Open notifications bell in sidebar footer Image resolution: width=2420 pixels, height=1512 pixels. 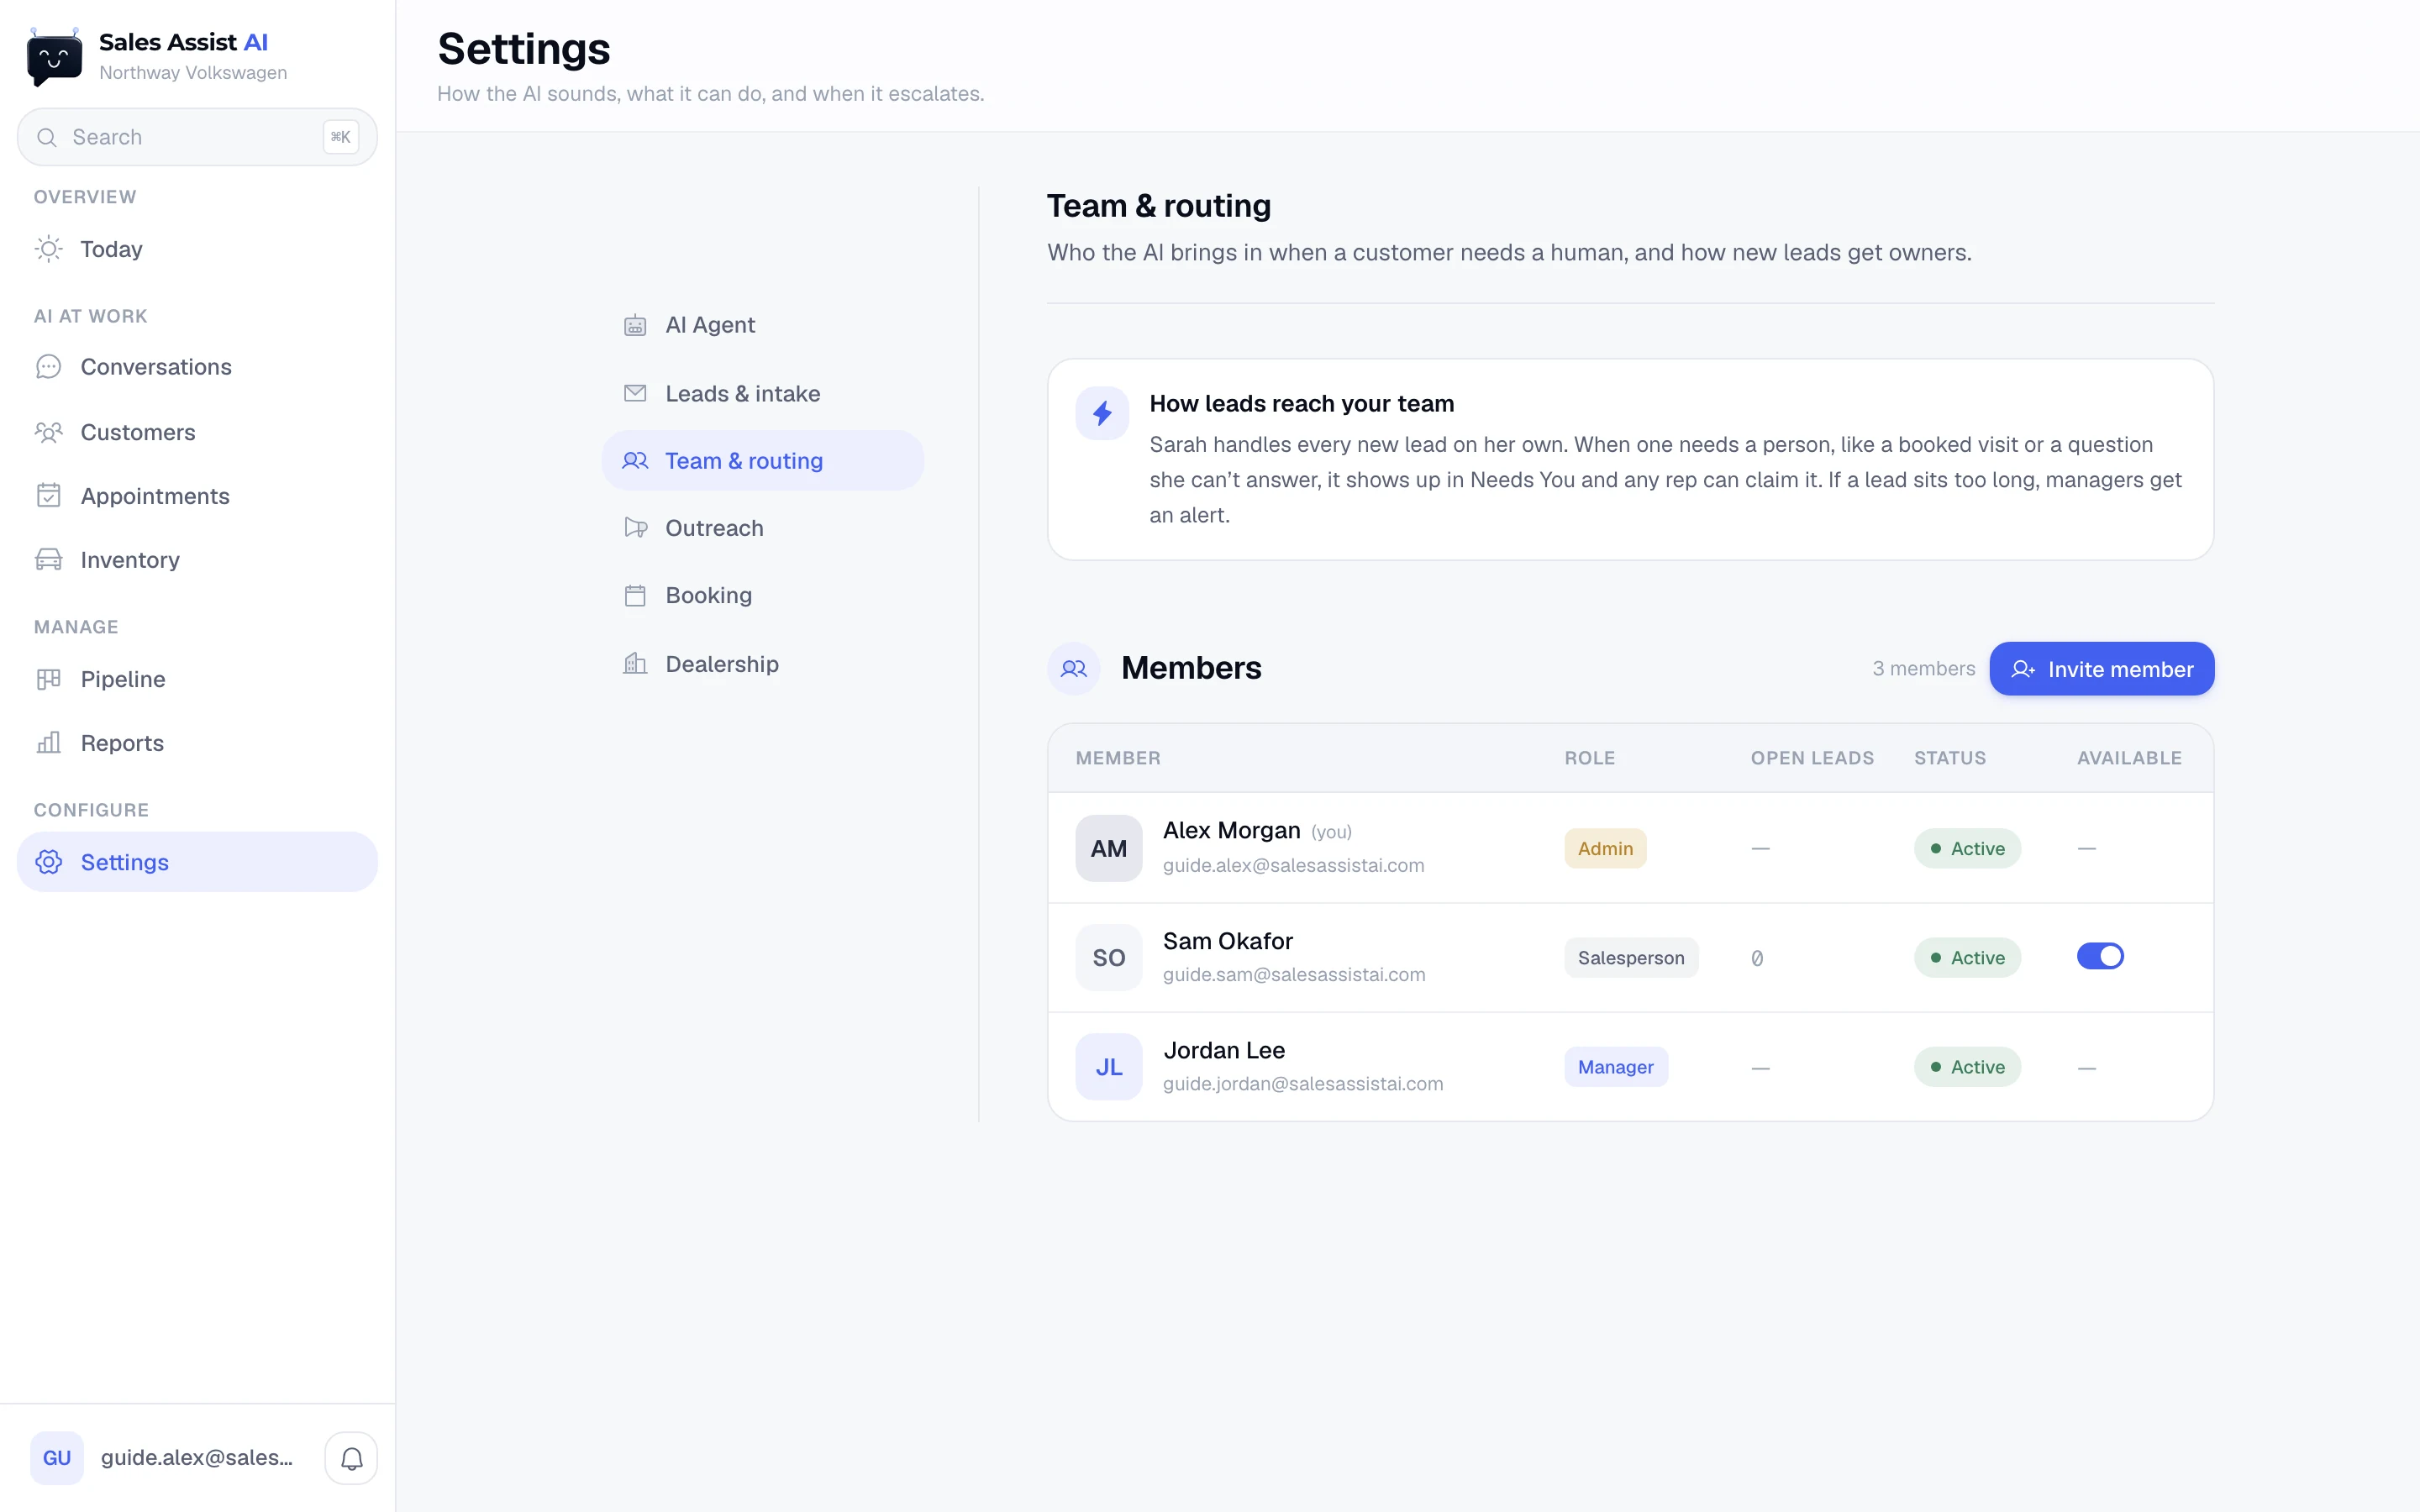pos(351,1458)
